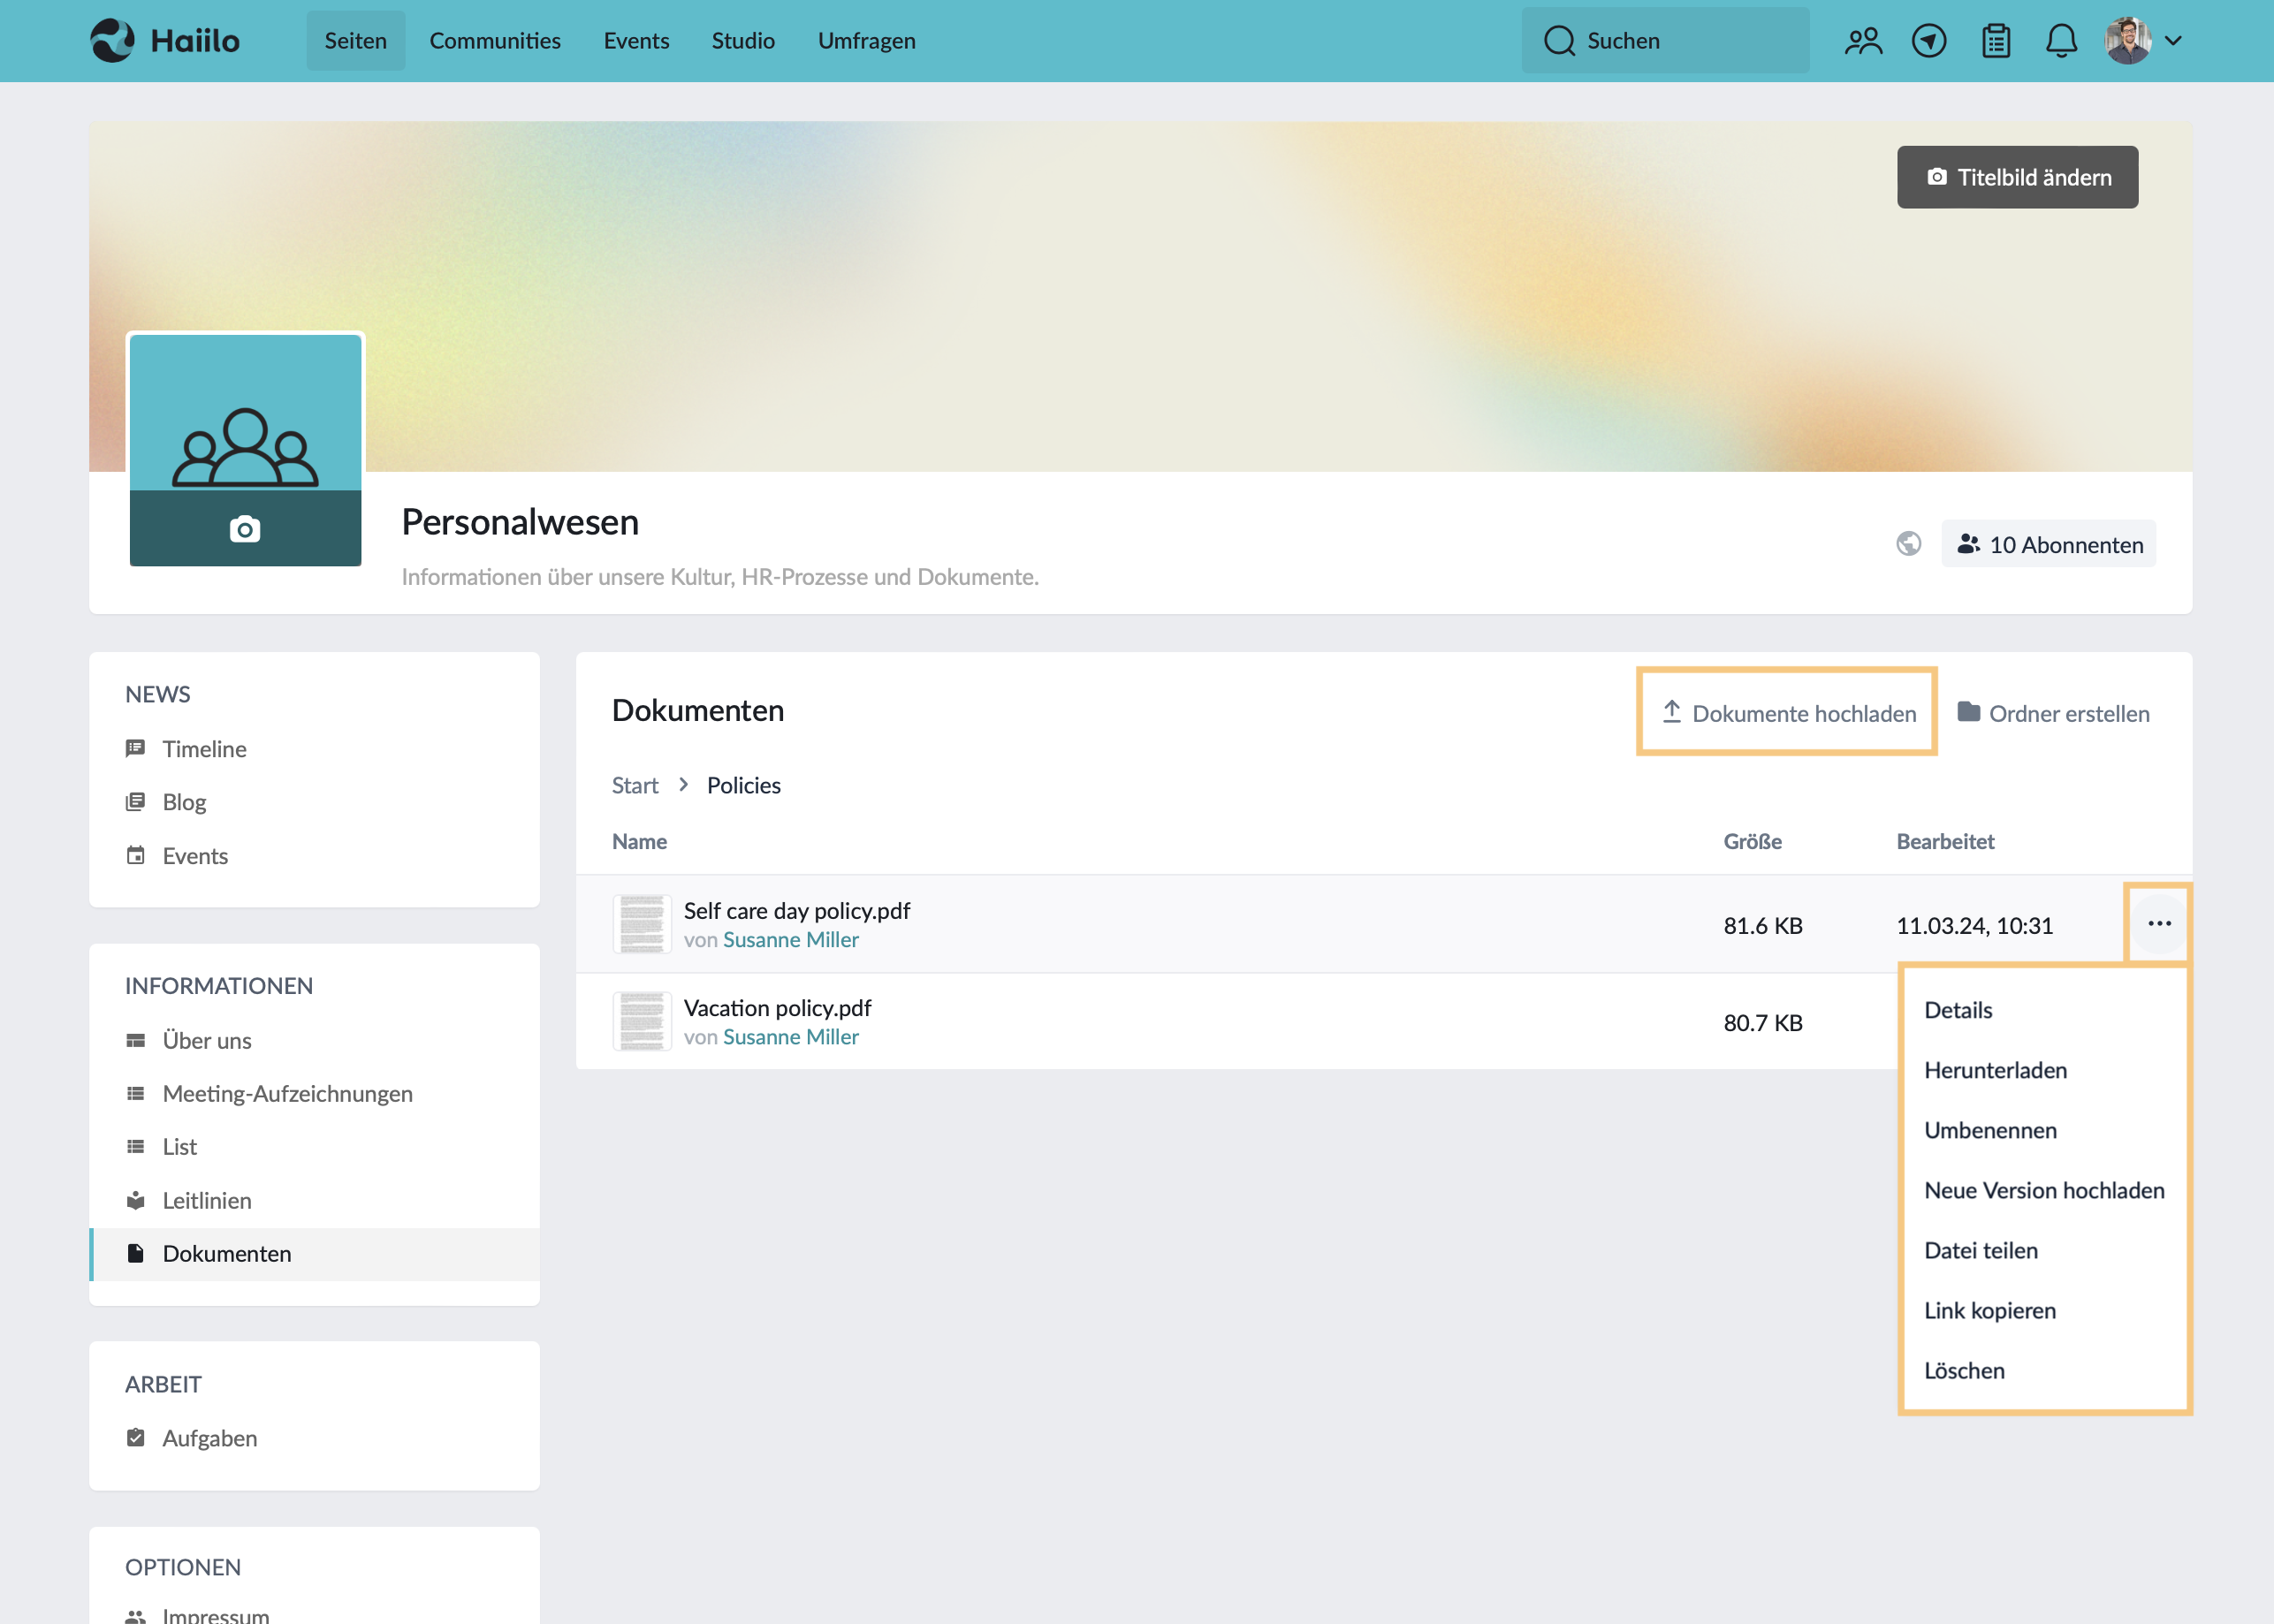This screenshot has width=2274, height=1624.
Task: Open Events in top navigation
Action: point(636,41)
